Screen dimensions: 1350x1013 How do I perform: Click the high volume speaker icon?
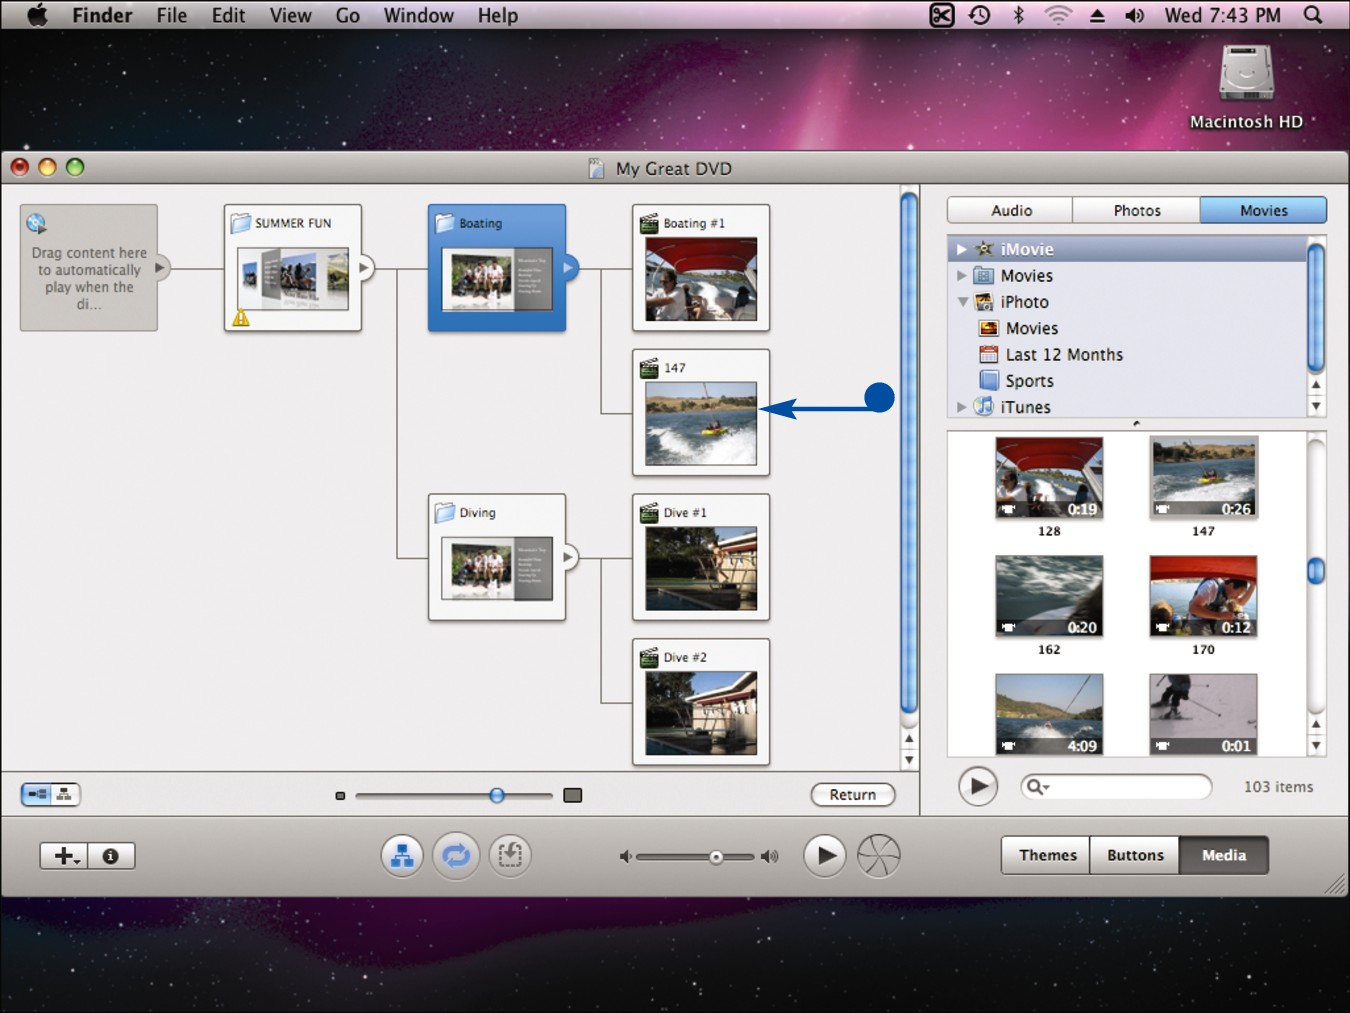(769, 857)
